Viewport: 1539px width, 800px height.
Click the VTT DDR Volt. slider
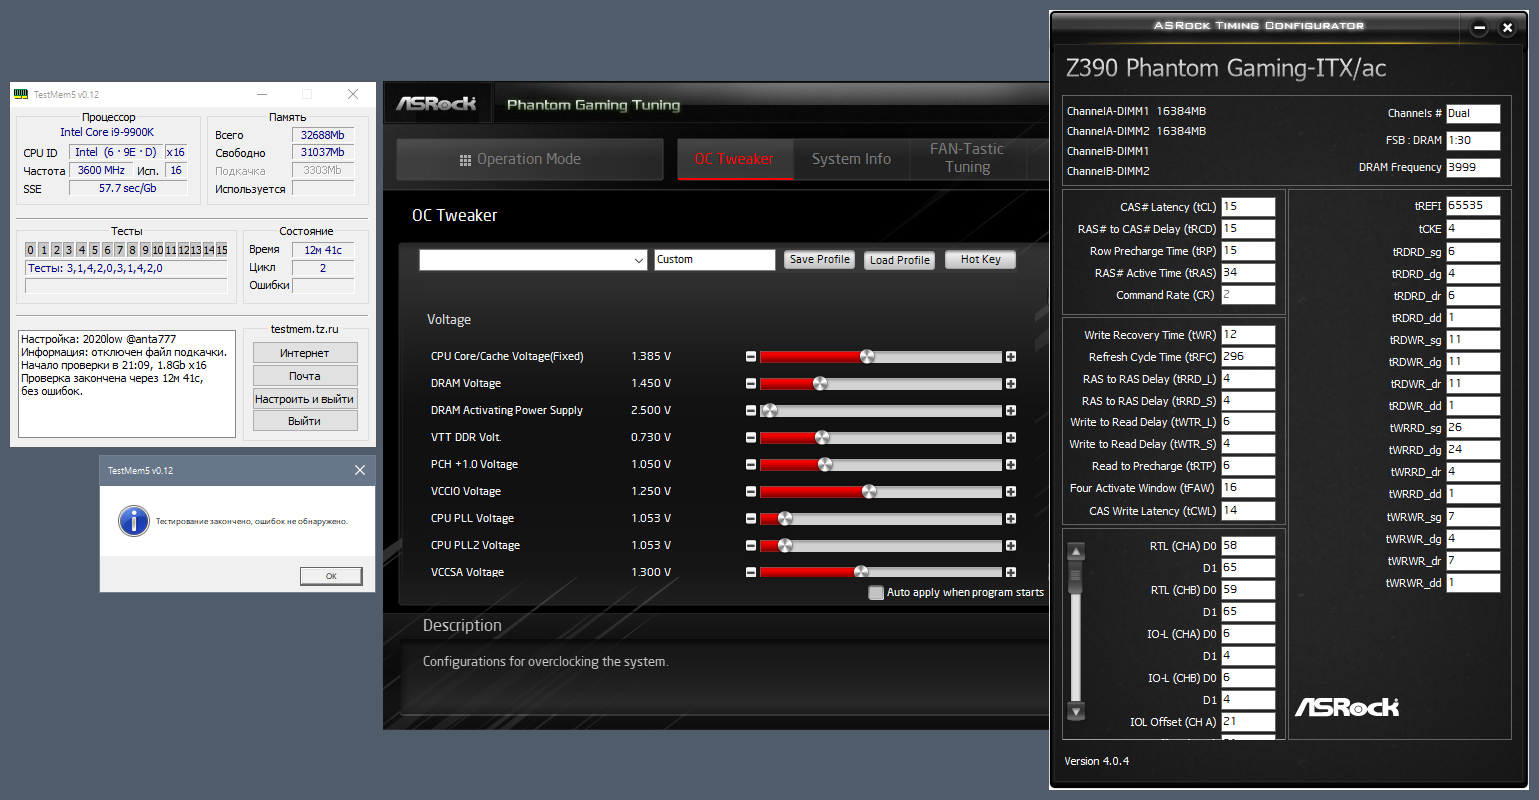[881, 438]
